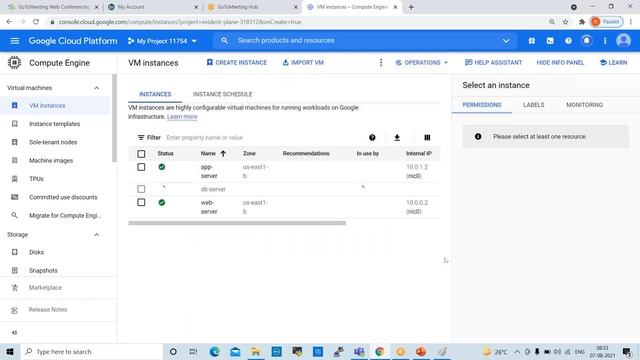
Task: Bookmark this page with star icon
Action: 565,22
